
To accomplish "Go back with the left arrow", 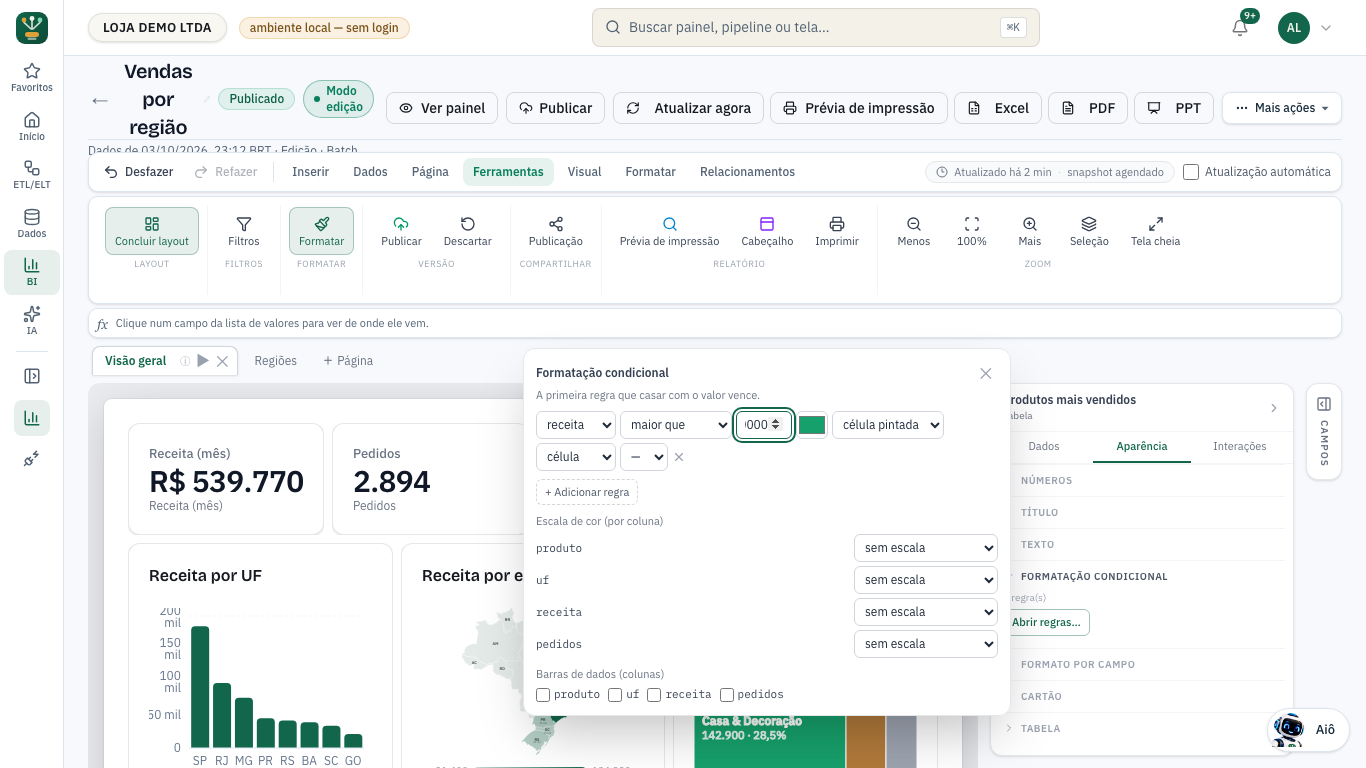I will tap(100, 100).
